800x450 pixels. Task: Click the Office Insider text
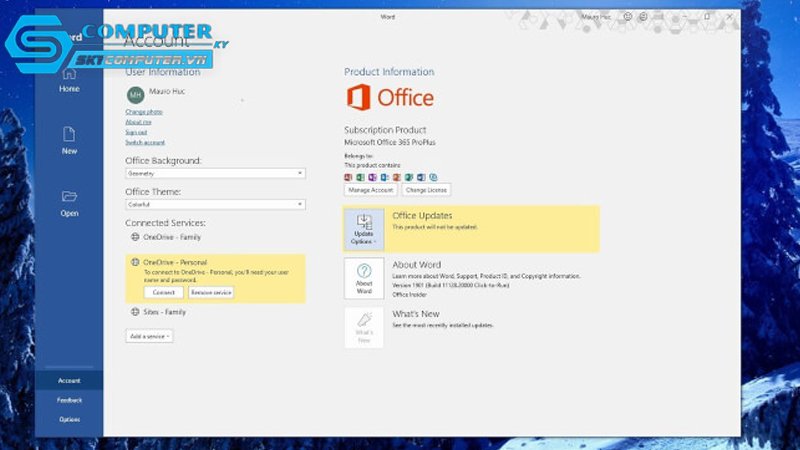pyautogui.click(x=409, y=294)
